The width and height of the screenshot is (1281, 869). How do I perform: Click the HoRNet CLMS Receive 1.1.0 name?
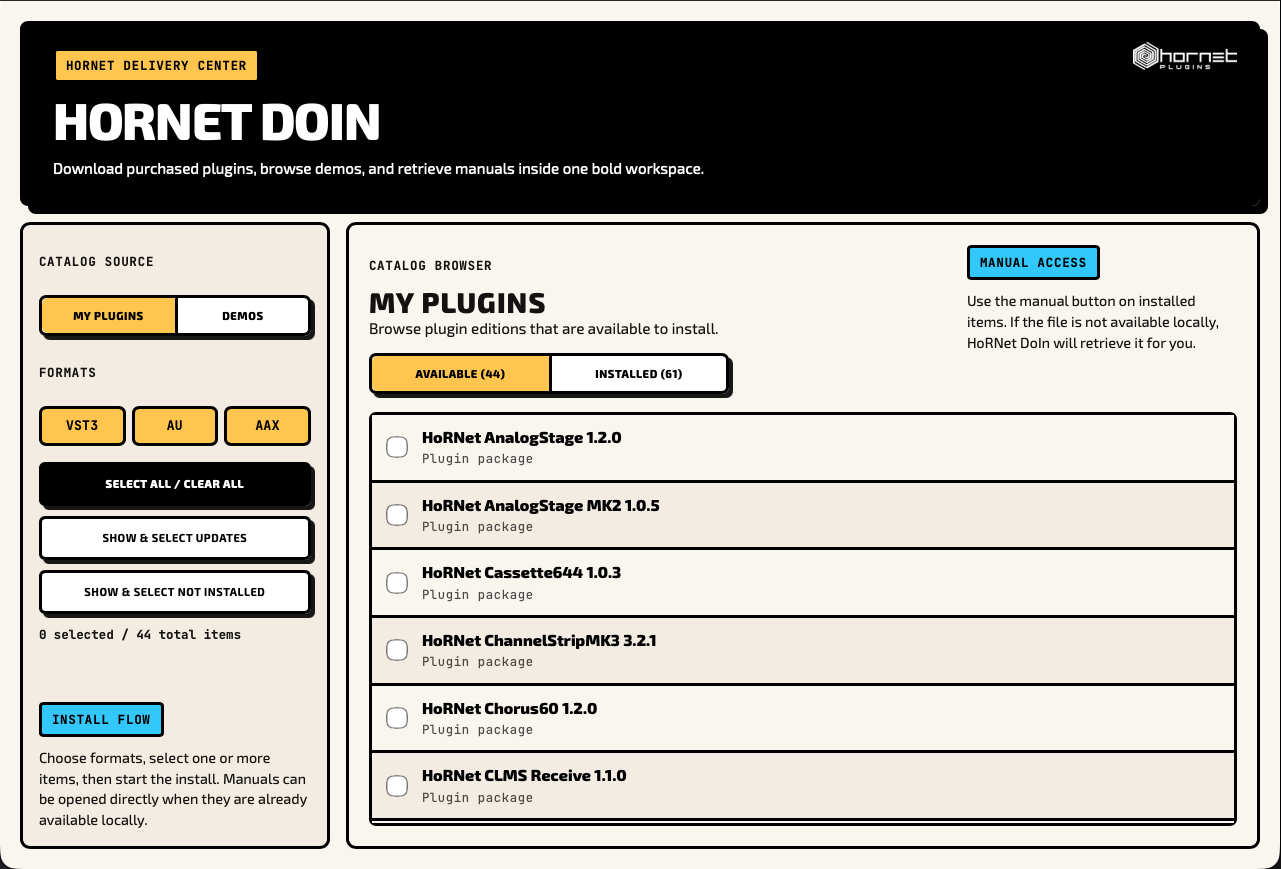tap(524, 776)
